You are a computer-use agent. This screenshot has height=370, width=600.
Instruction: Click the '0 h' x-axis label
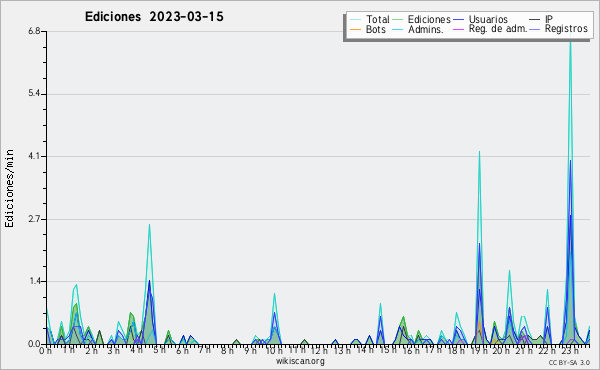(x=45, y=350)
